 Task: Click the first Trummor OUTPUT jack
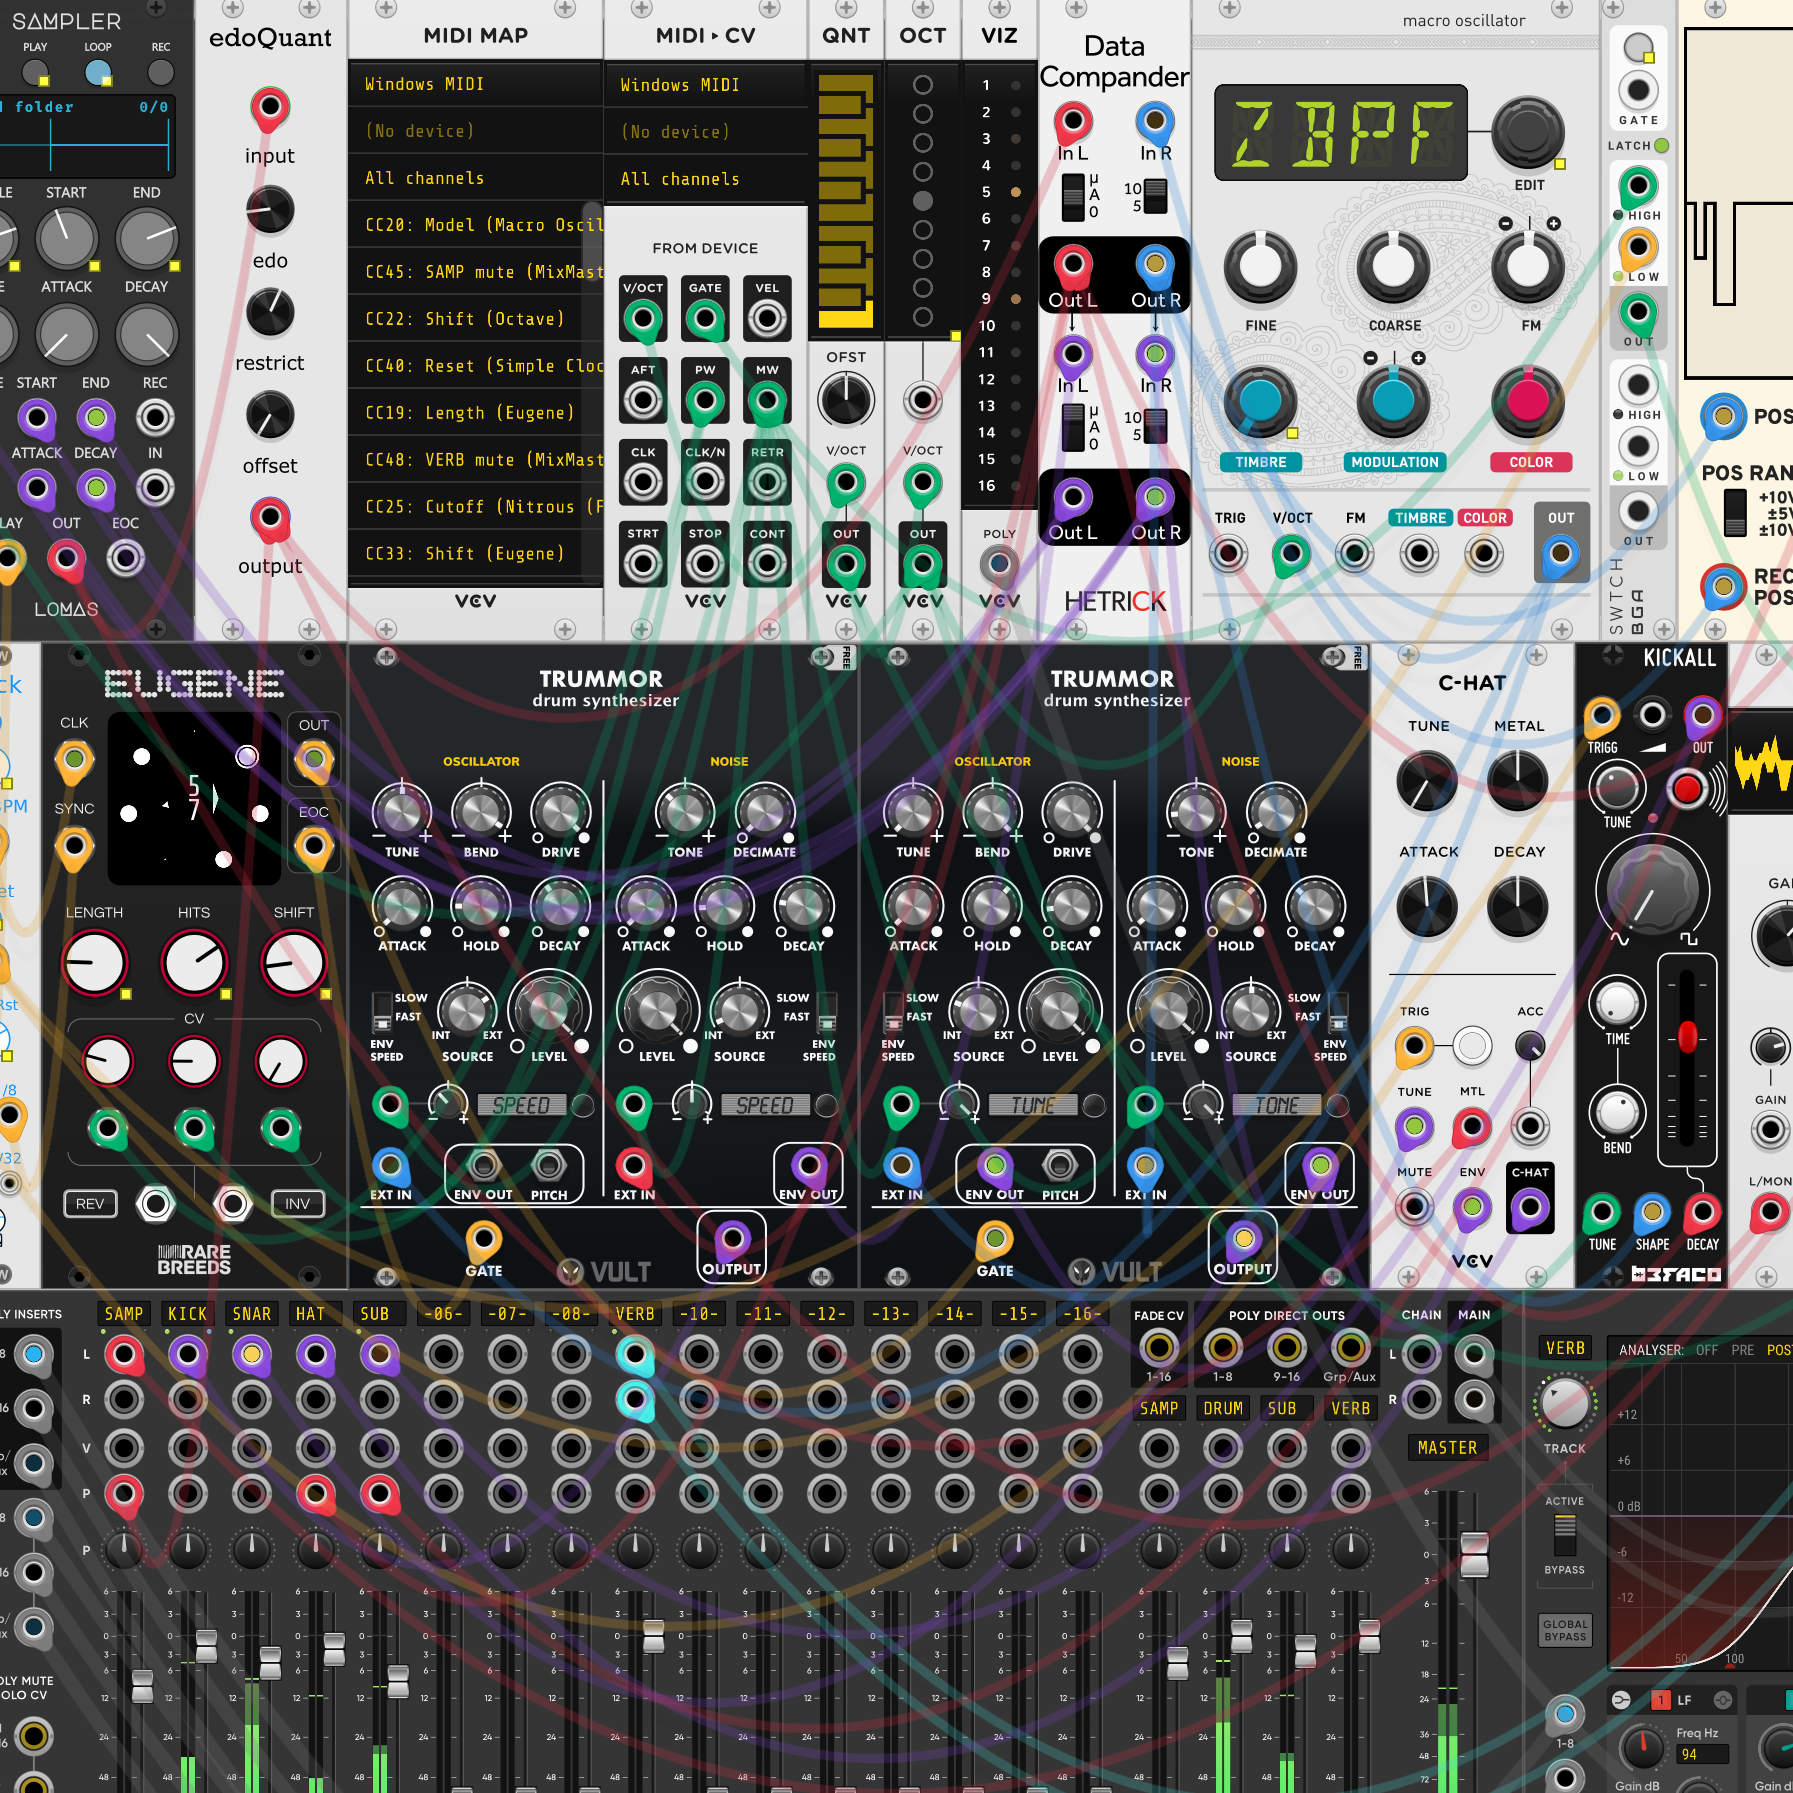point(732,1239)
